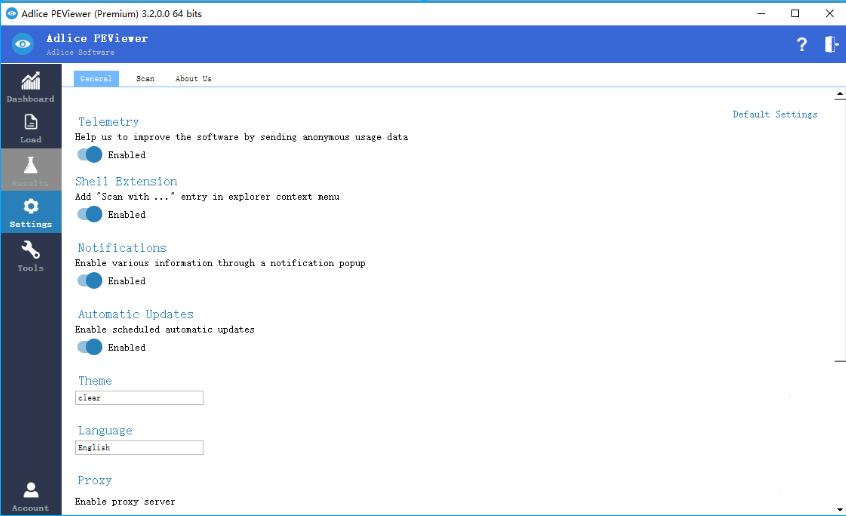Image resolution: width=846 pixels, height=516 pixels.
Task: Click the Default Settings link
Action: click(775, 114)
